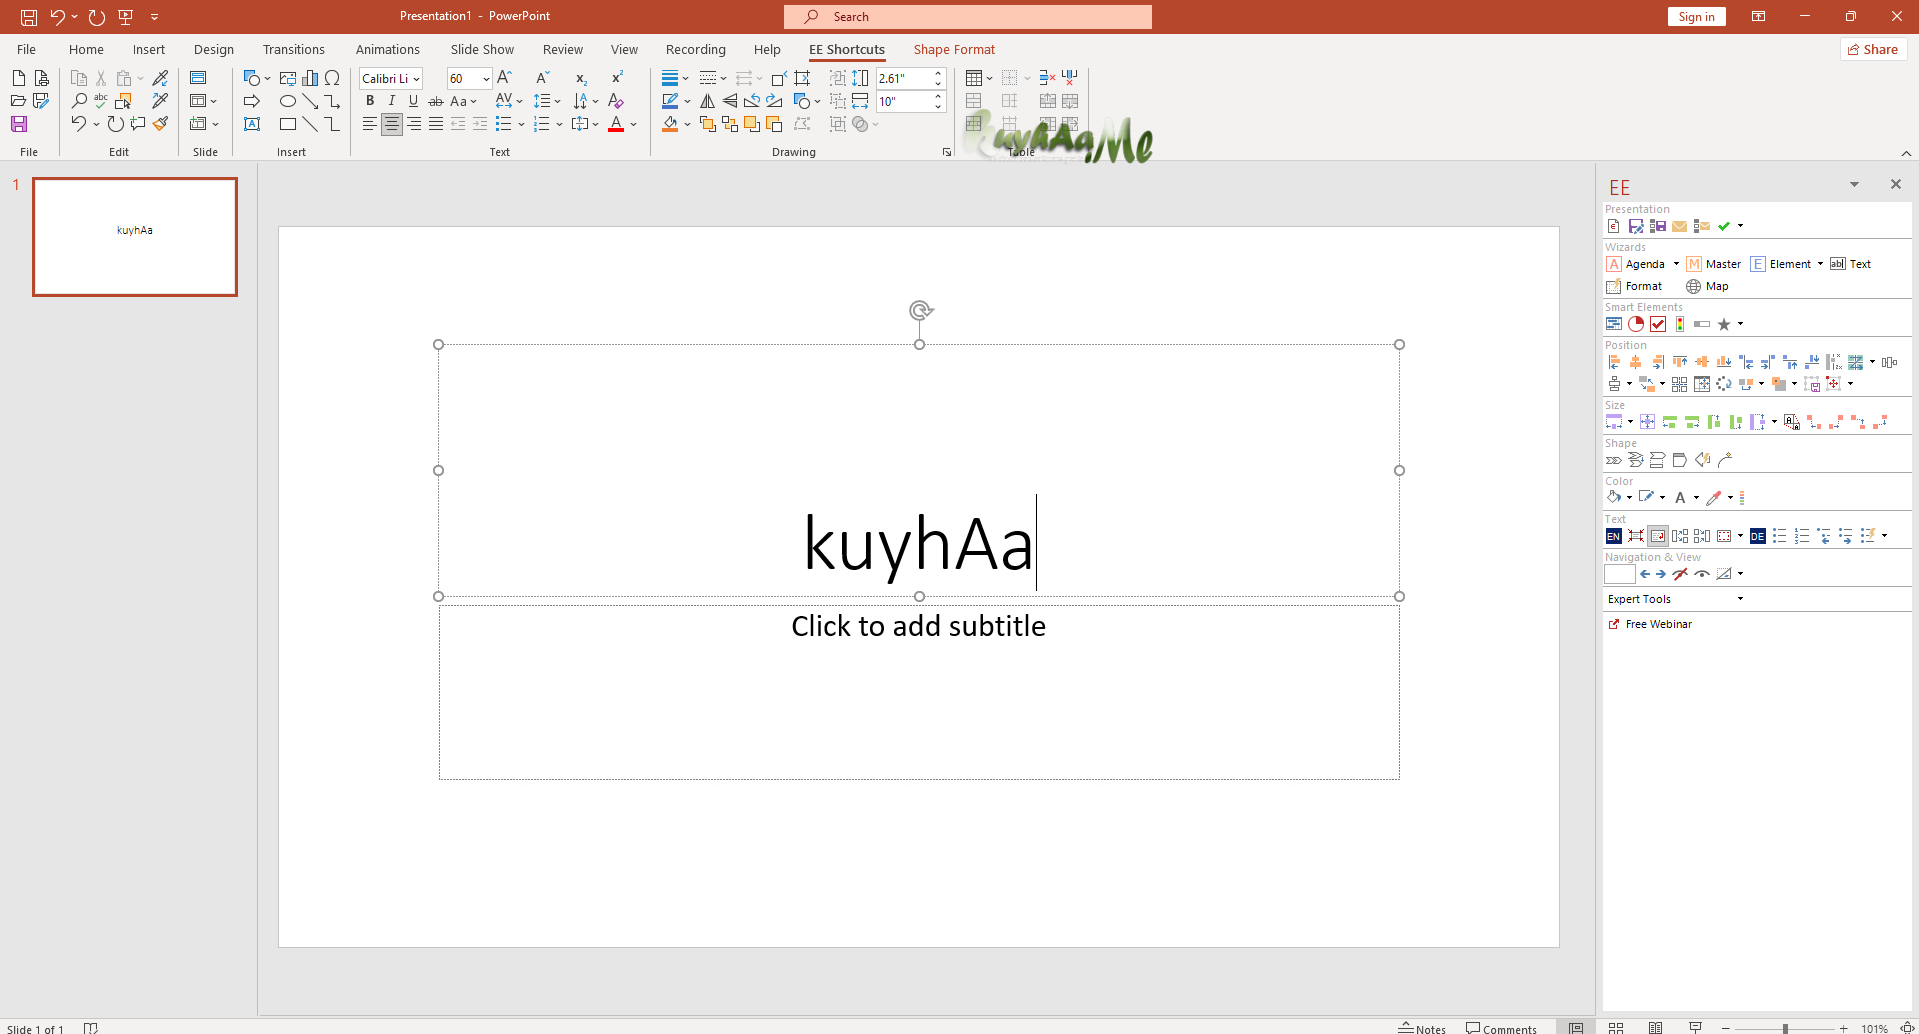Click the Map wizard globe icon
Screen dimensions: 1919x1034
[1694, 286]
